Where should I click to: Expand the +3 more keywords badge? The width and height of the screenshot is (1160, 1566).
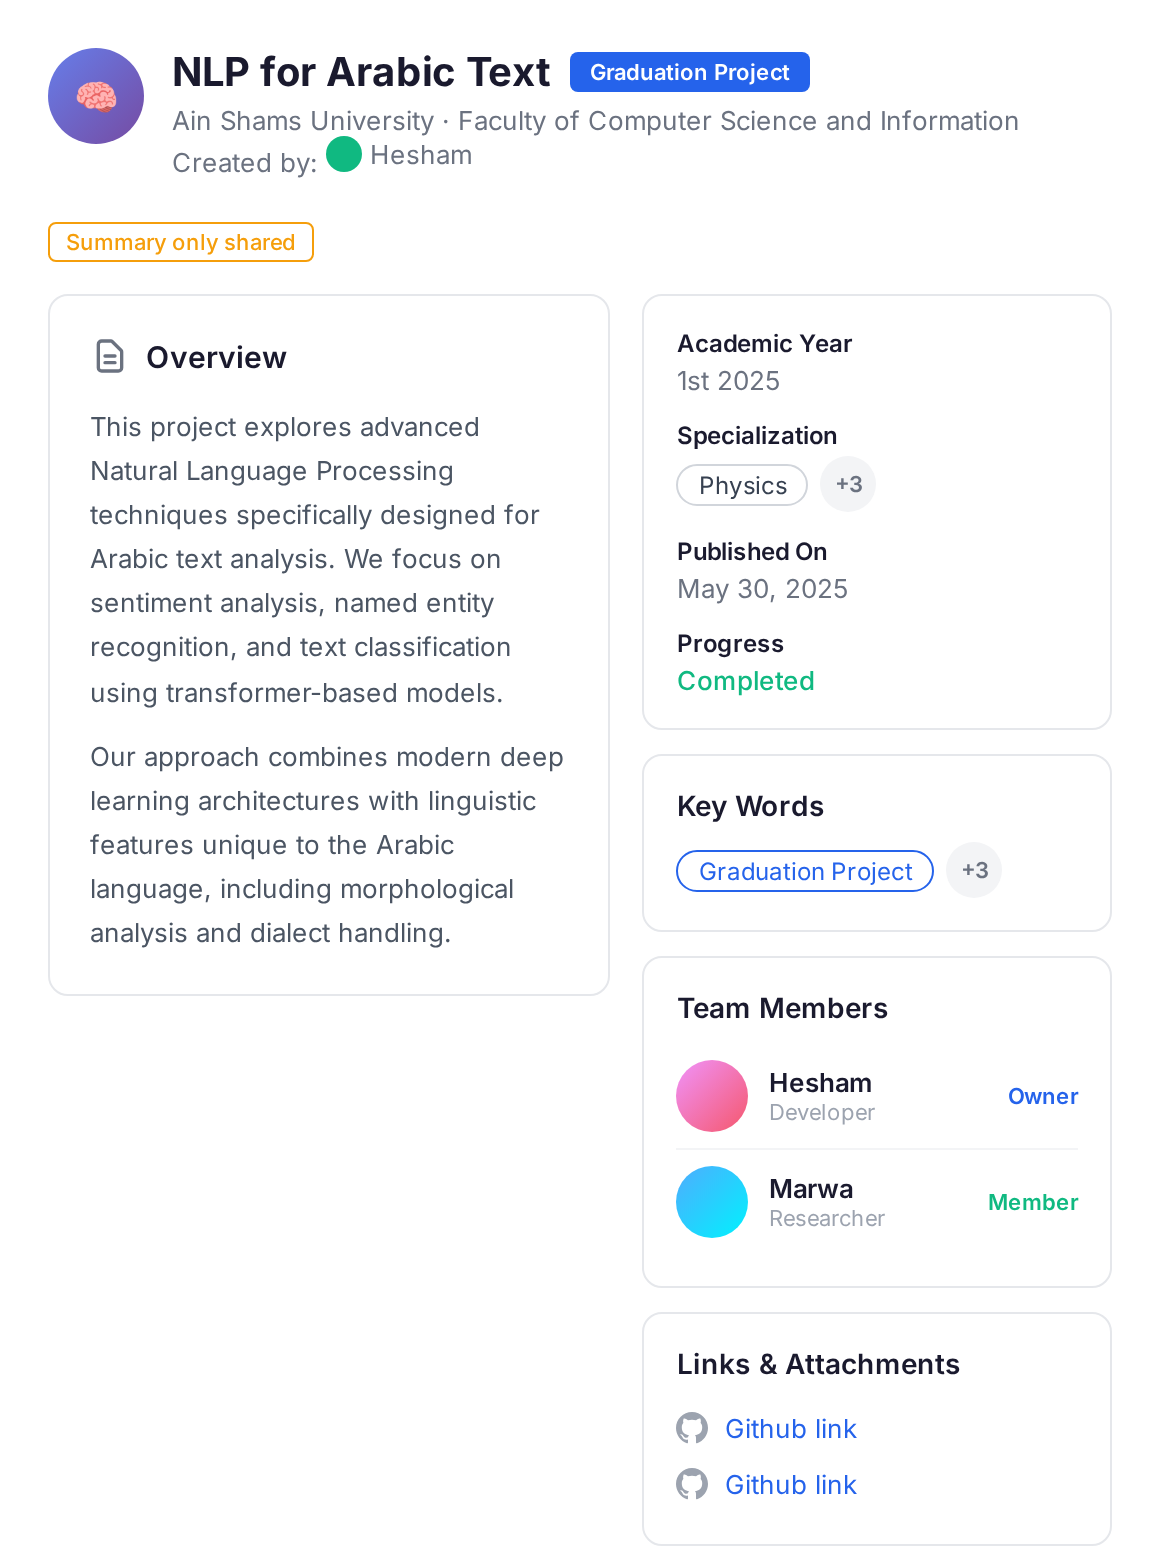coord(974,870)
